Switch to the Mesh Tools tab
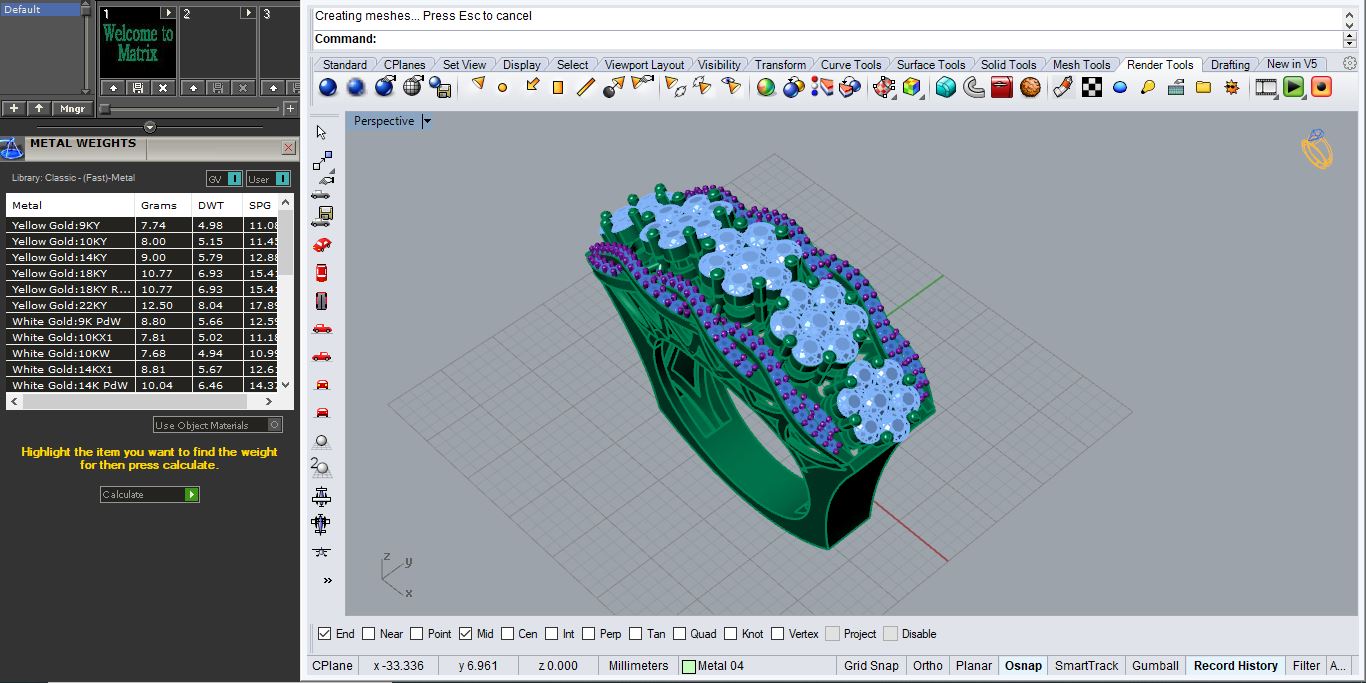Image resolution: width=1366 pixels, height=683 pixels. (1082, 63)
